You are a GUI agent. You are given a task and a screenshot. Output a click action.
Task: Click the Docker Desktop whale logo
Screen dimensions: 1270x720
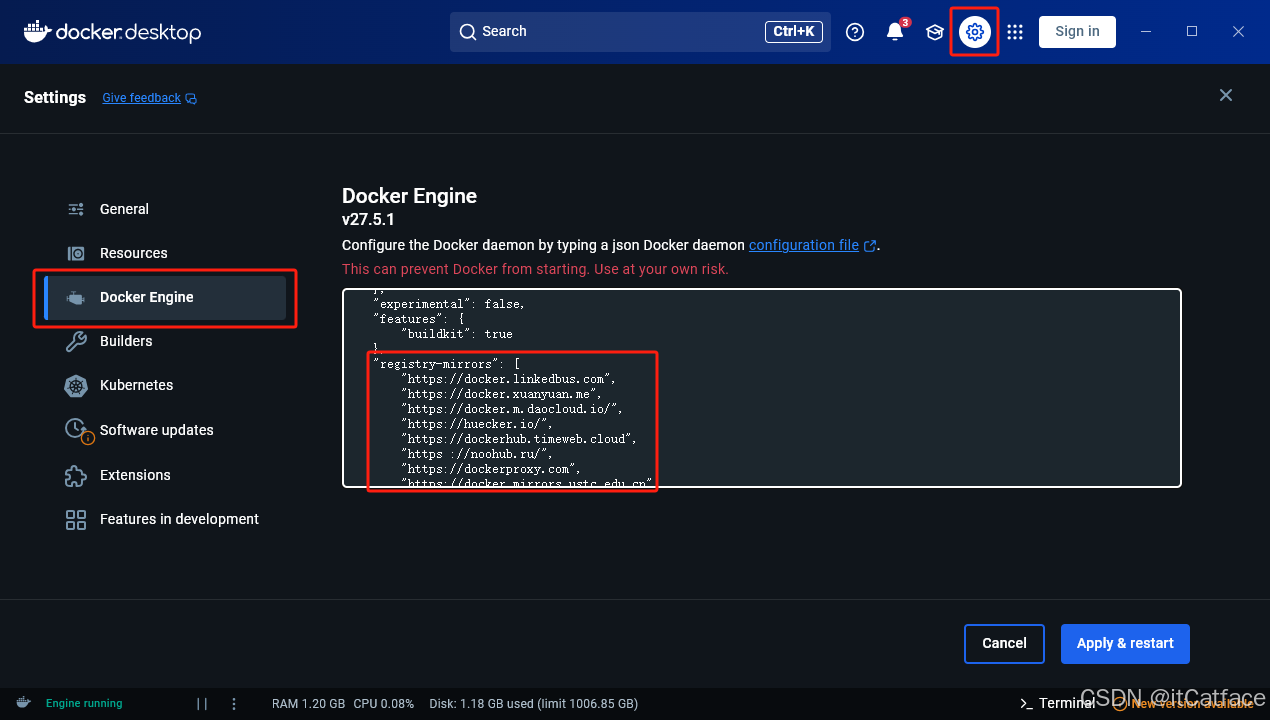tap(36, 31)
